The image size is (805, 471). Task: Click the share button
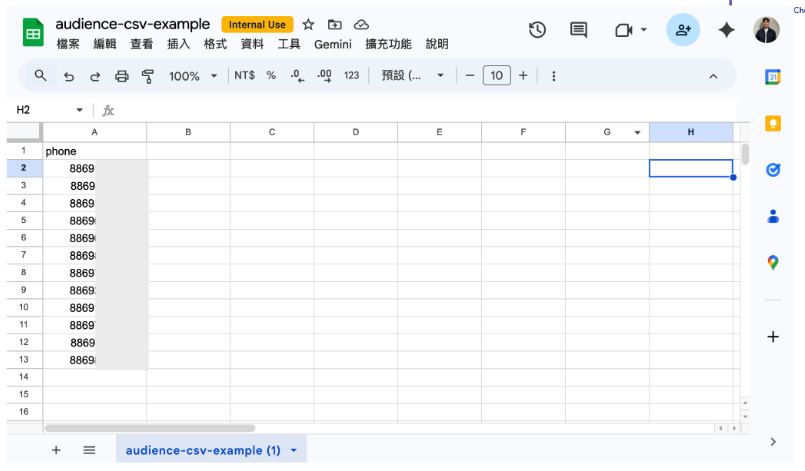[683, 30]
